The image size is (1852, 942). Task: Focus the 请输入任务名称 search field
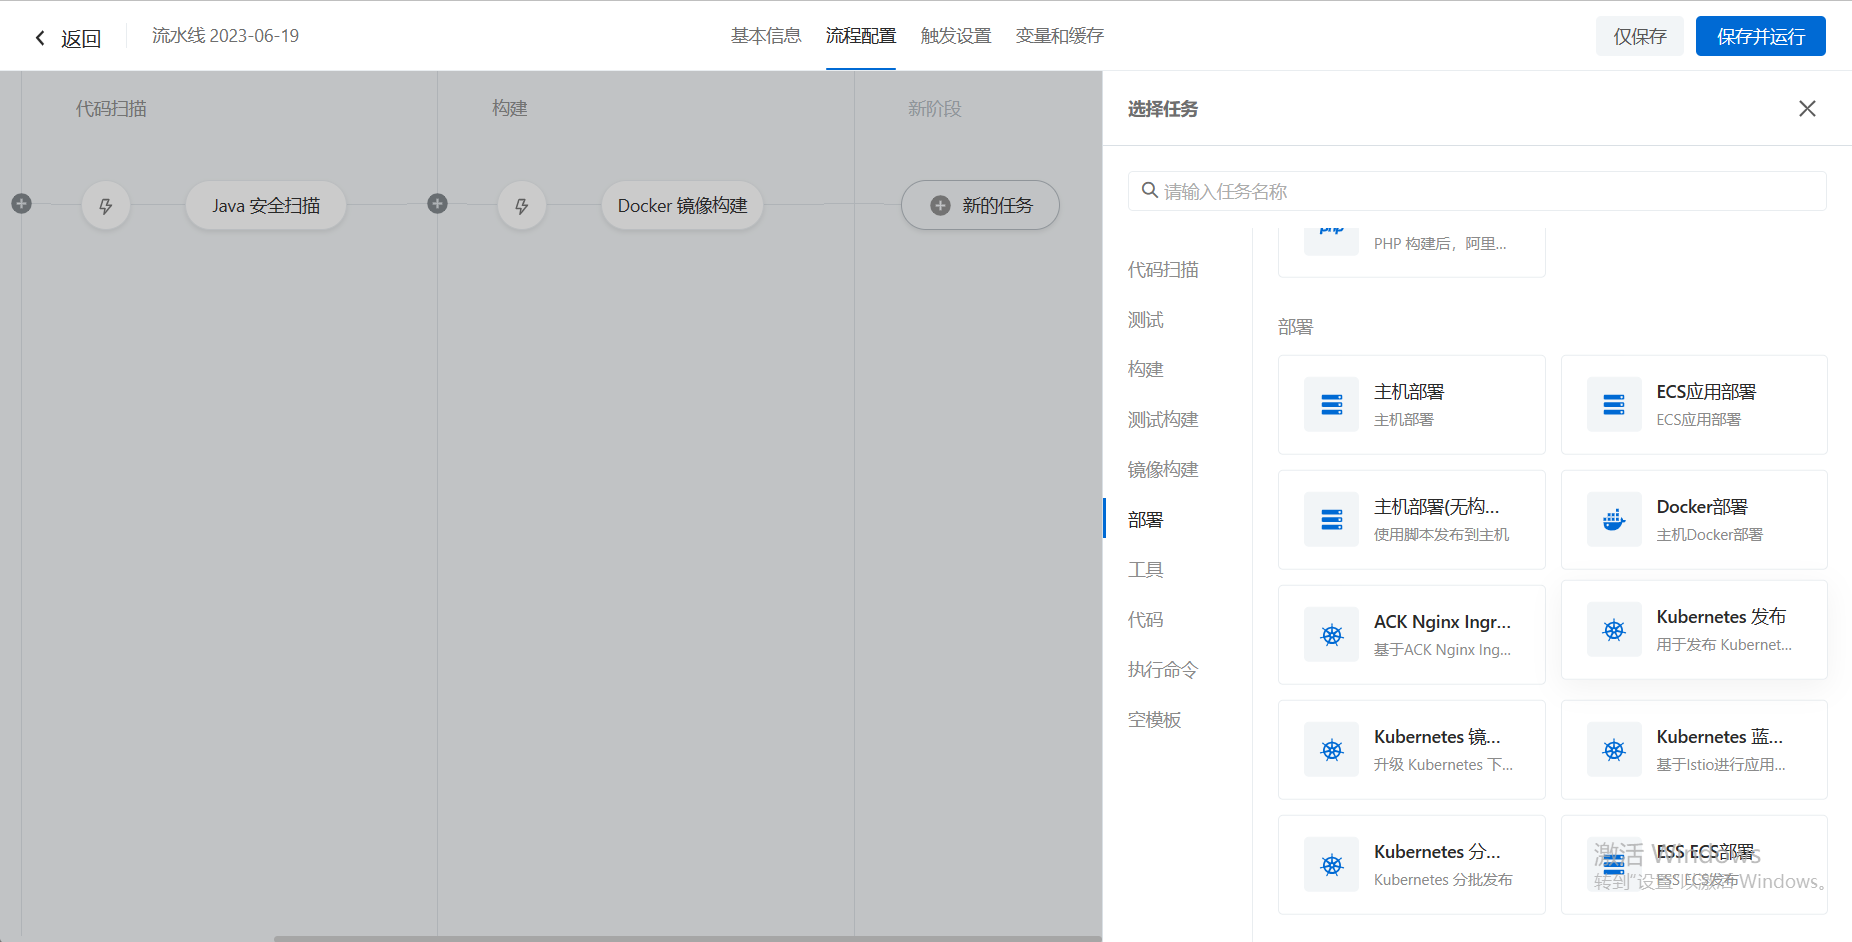pos(1477,191)
